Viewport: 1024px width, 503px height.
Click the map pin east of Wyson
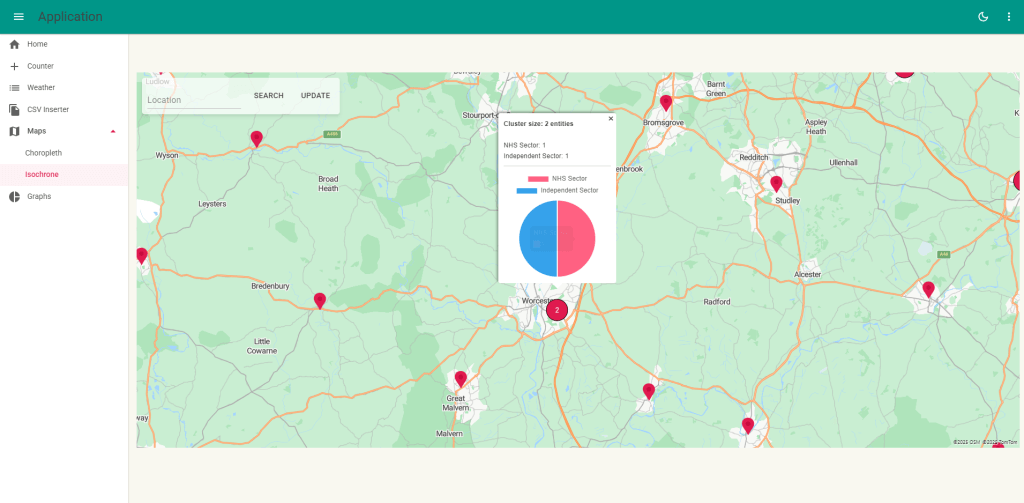coord(257,138)
